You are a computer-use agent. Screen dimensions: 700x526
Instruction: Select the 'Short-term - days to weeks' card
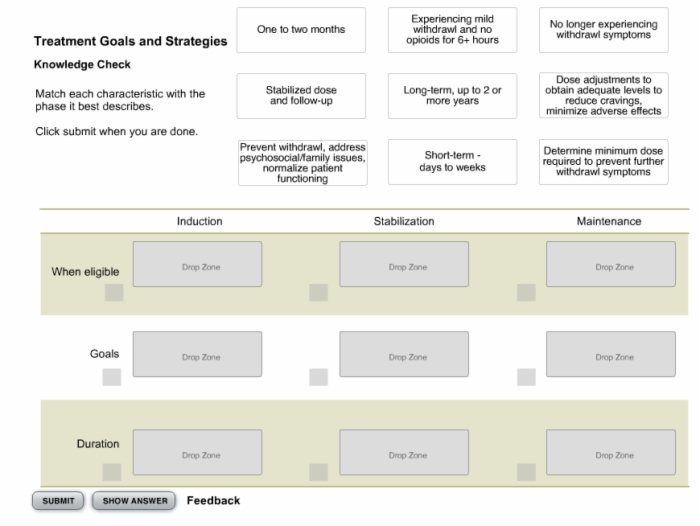(x=452, y=162)
